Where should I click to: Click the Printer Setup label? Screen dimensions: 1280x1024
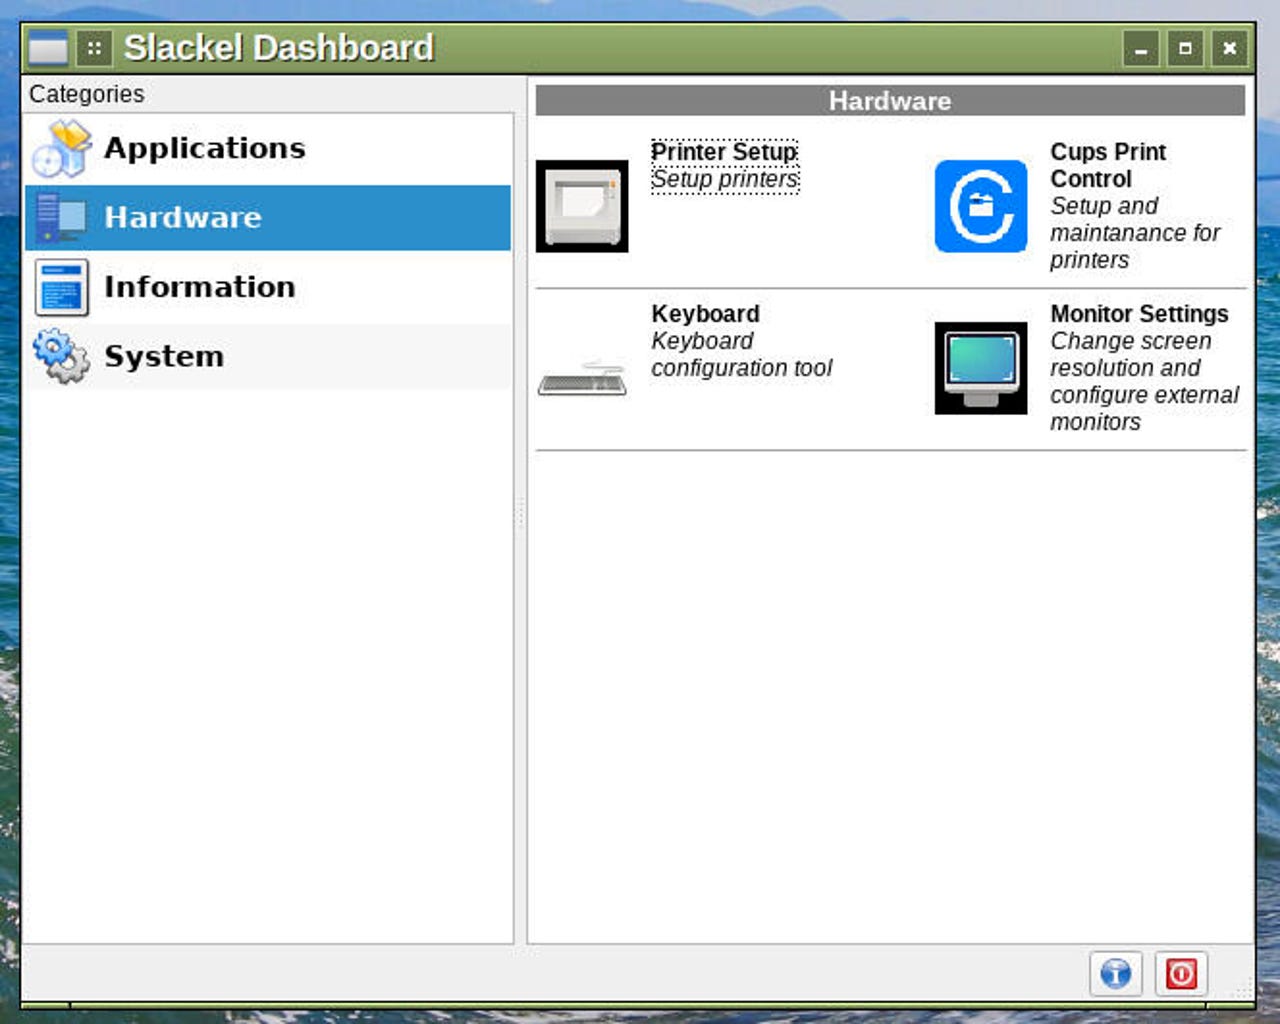coord(724,152)
